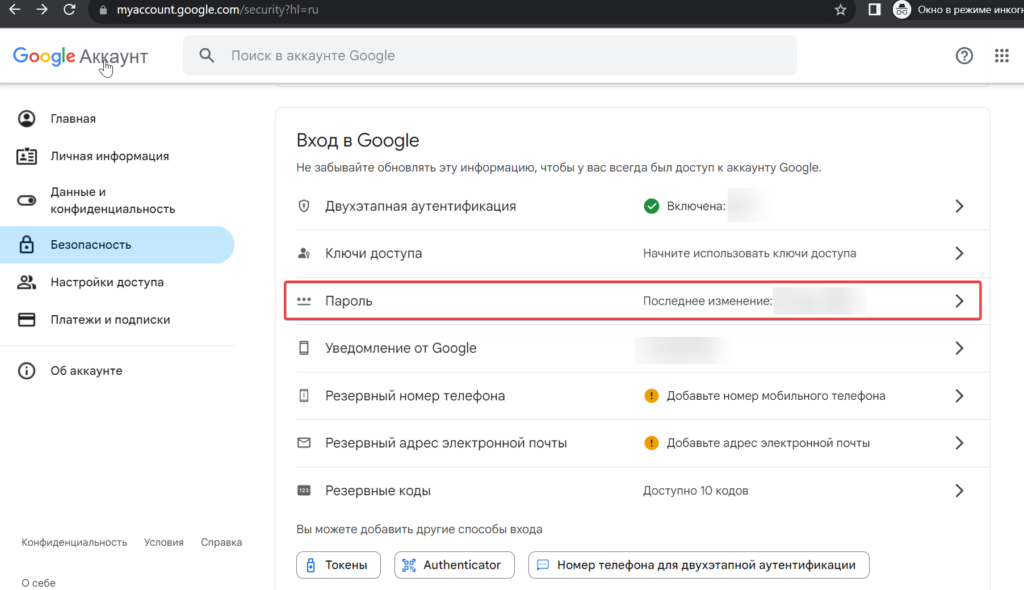Click the envelope icon beside Резервный адрес

tap(304, 443)
